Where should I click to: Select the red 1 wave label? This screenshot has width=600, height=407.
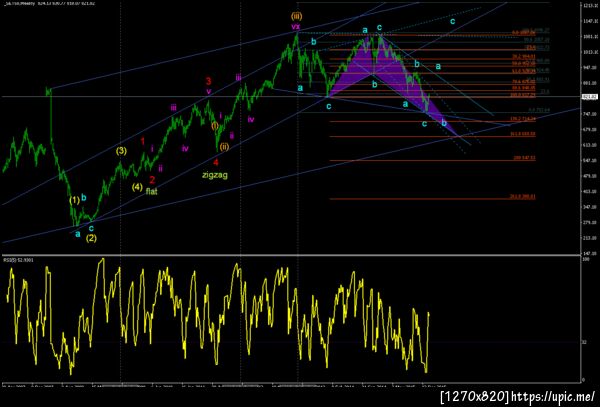pyautogui.click(x=143, y=142)
